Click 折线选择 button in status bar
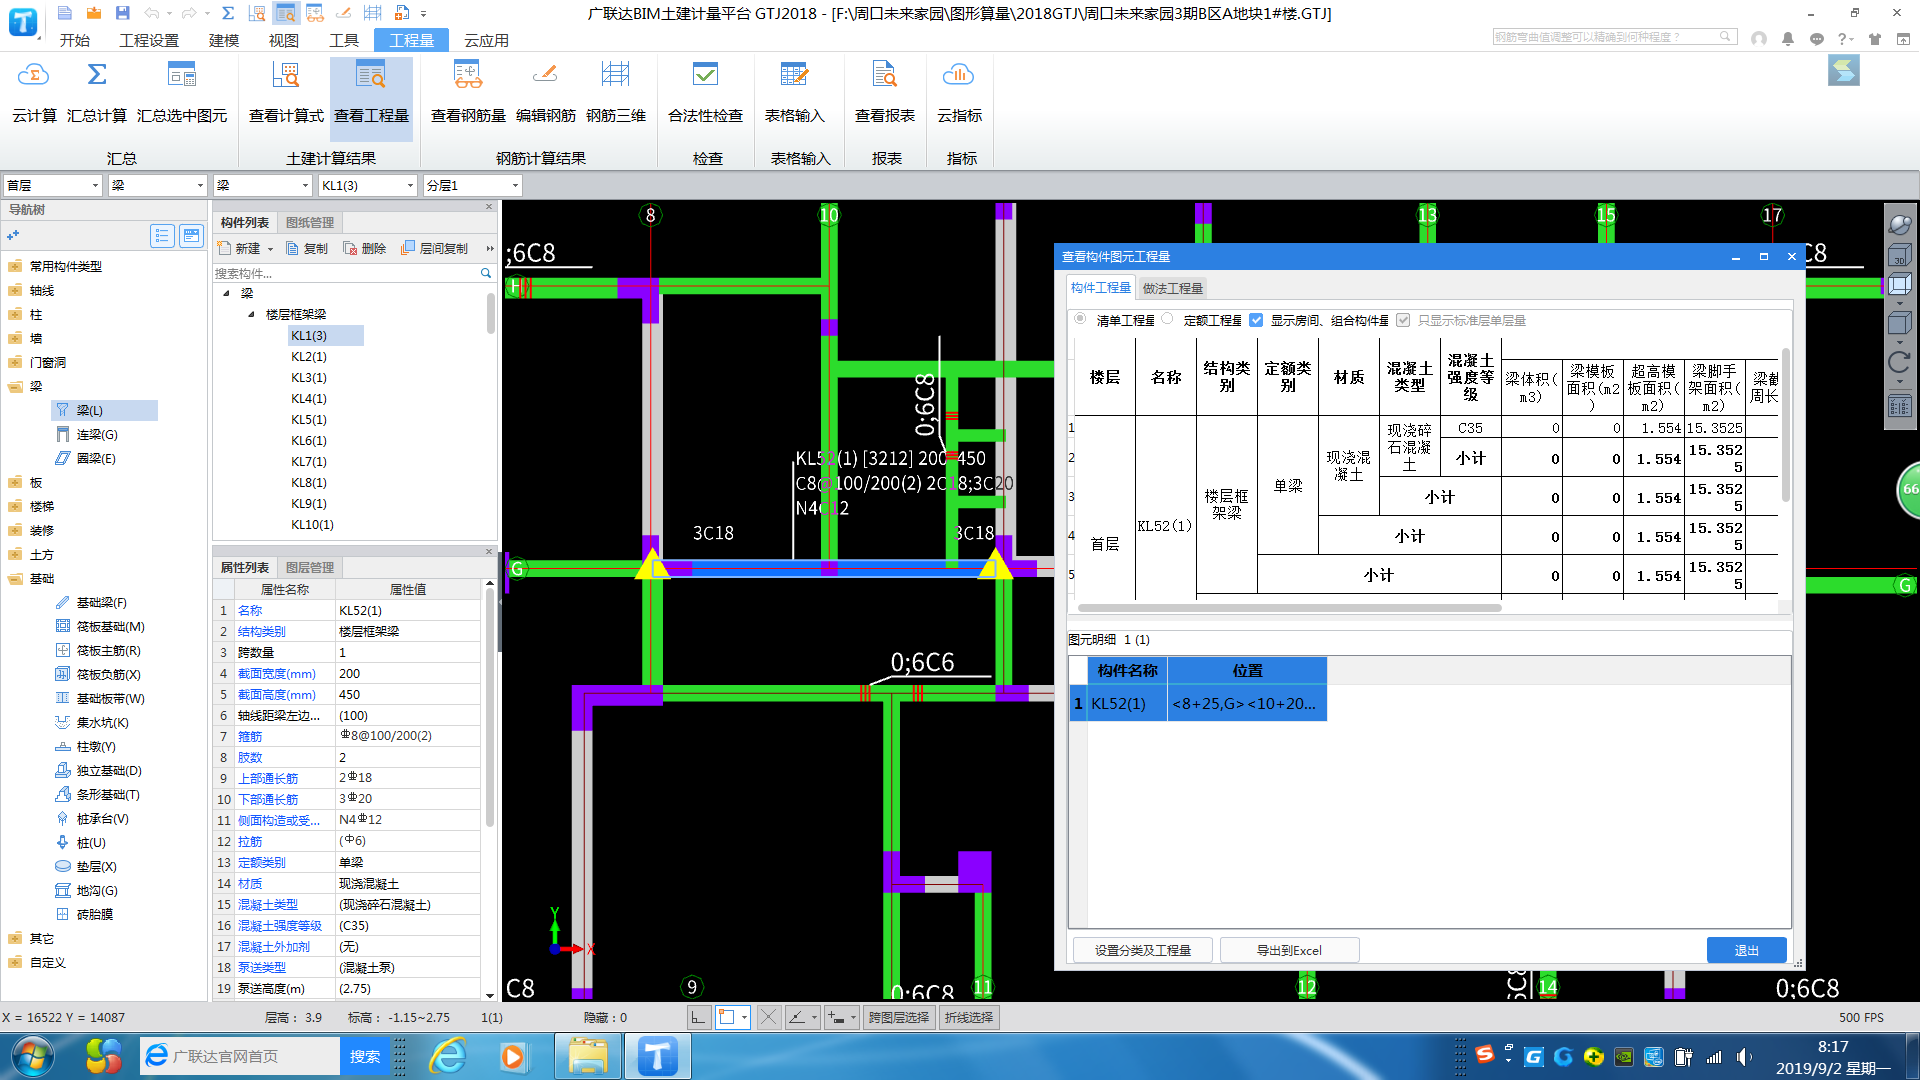The image size is (1920, 1080). pos(969,1017)
